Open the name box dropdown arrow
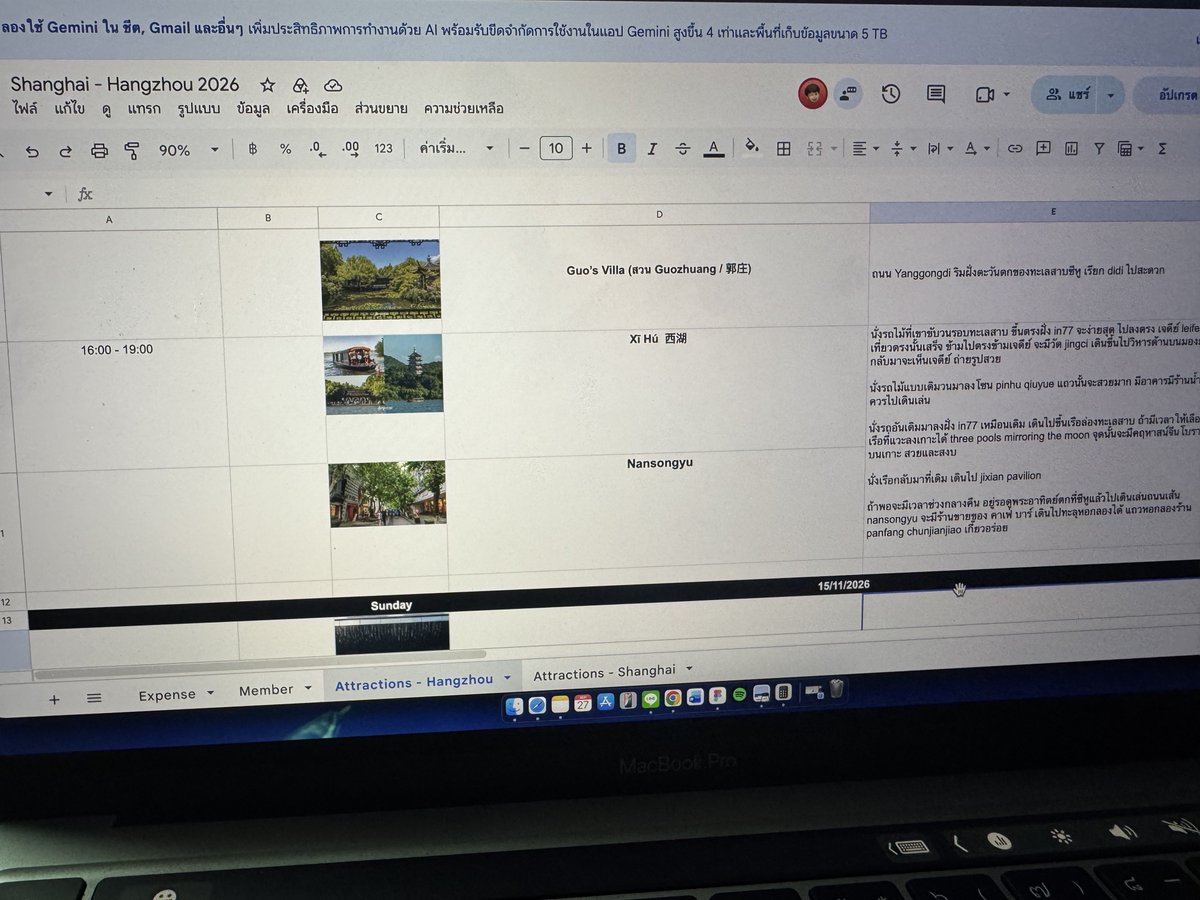 point(48,194)
